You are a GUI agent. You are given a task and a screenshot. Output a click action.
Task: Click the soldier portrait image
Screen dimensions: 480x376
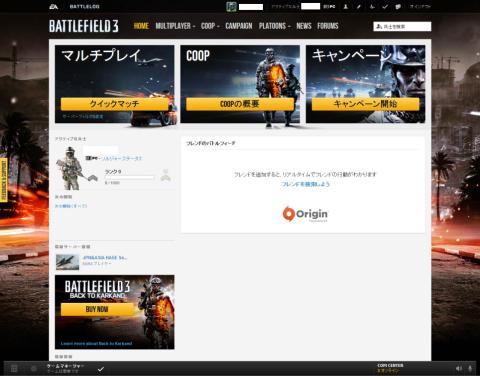[x=71, y=168]
